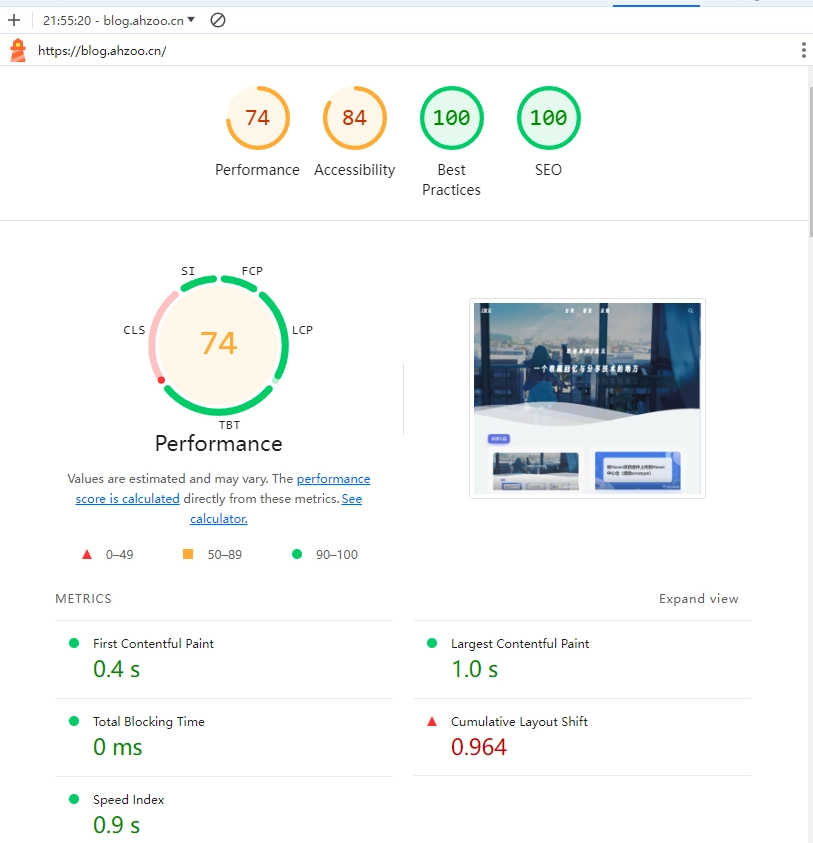Click the page screenshot thumbnail
Image resolution: width=813 pixels, height=843 pixels.
(x=587, y=398)
